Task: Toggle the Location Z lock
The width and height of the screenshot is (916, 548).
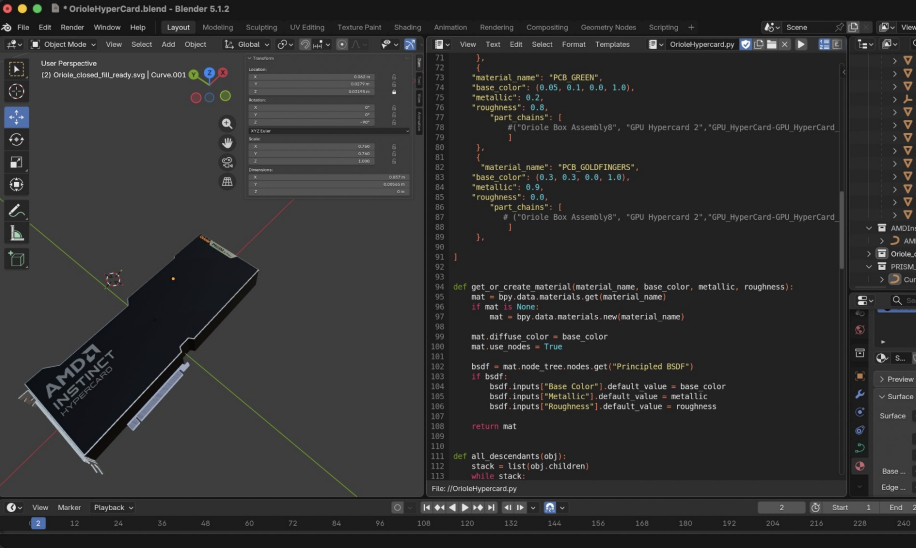Action: pos(394,92)
